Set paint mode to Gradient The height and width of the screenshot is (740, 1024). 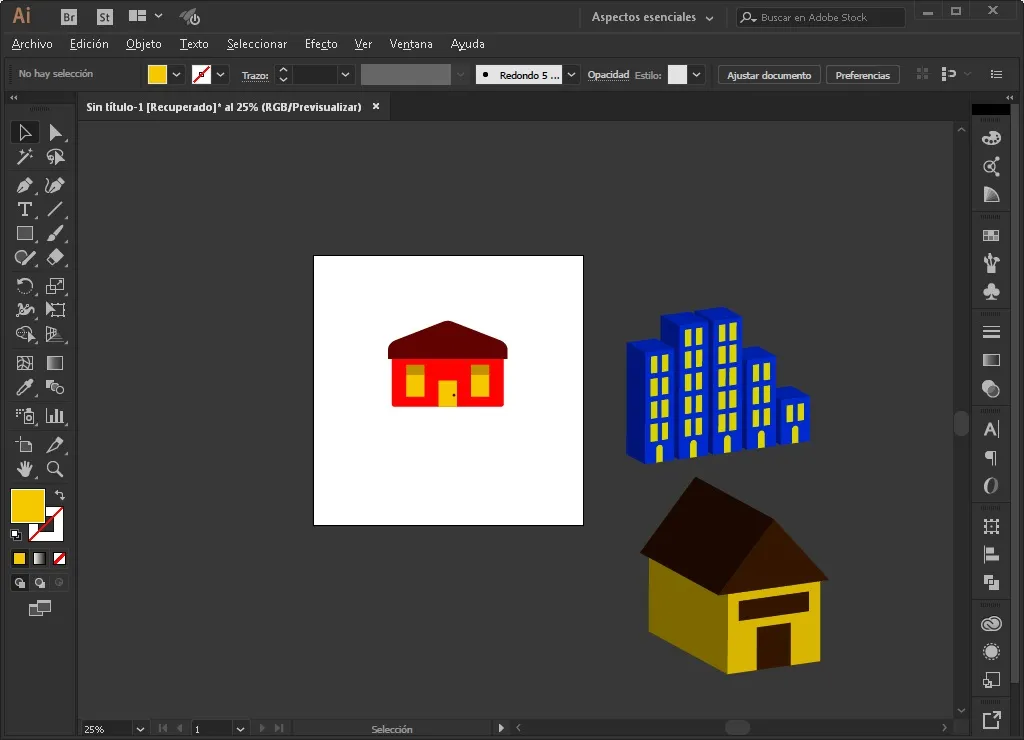40,558
